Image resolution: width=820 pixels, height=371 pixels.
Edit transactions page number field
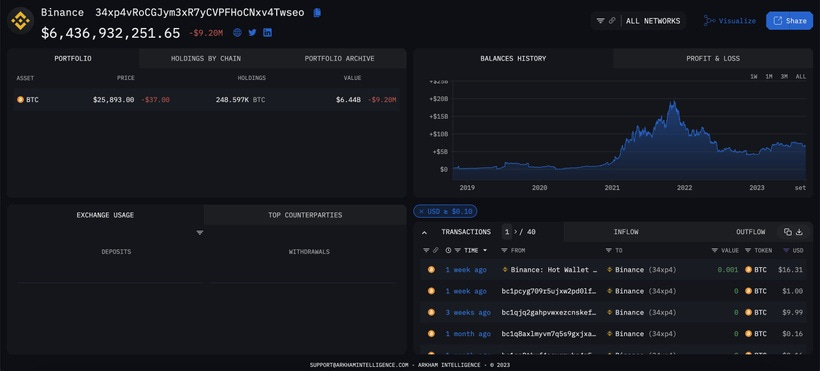coord(507,232)
